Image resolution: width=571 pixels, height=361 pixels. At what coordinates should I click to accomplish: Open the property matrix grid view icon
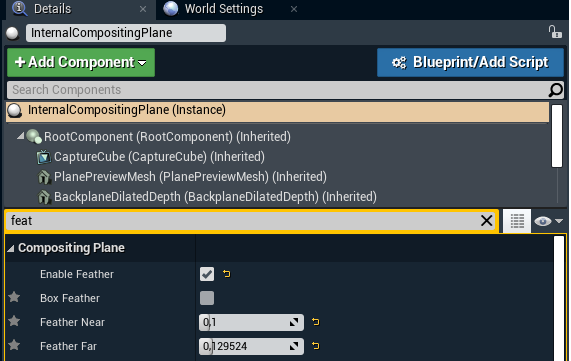pos(517,221)
